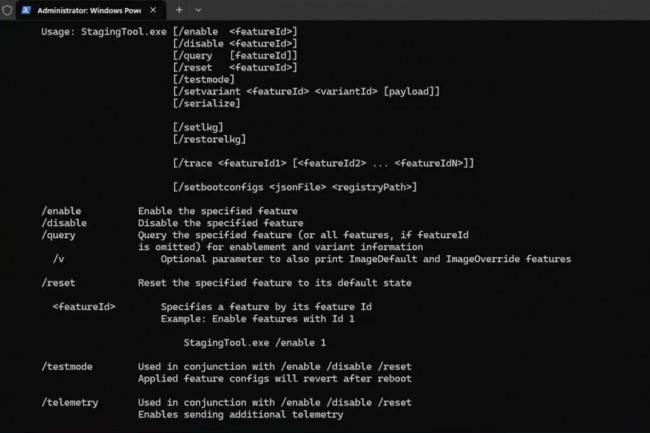Select the Administrator: Windows PowerShell tab
Screen dimensions: 650x433
pyautogui.click(x=88, y=10)
